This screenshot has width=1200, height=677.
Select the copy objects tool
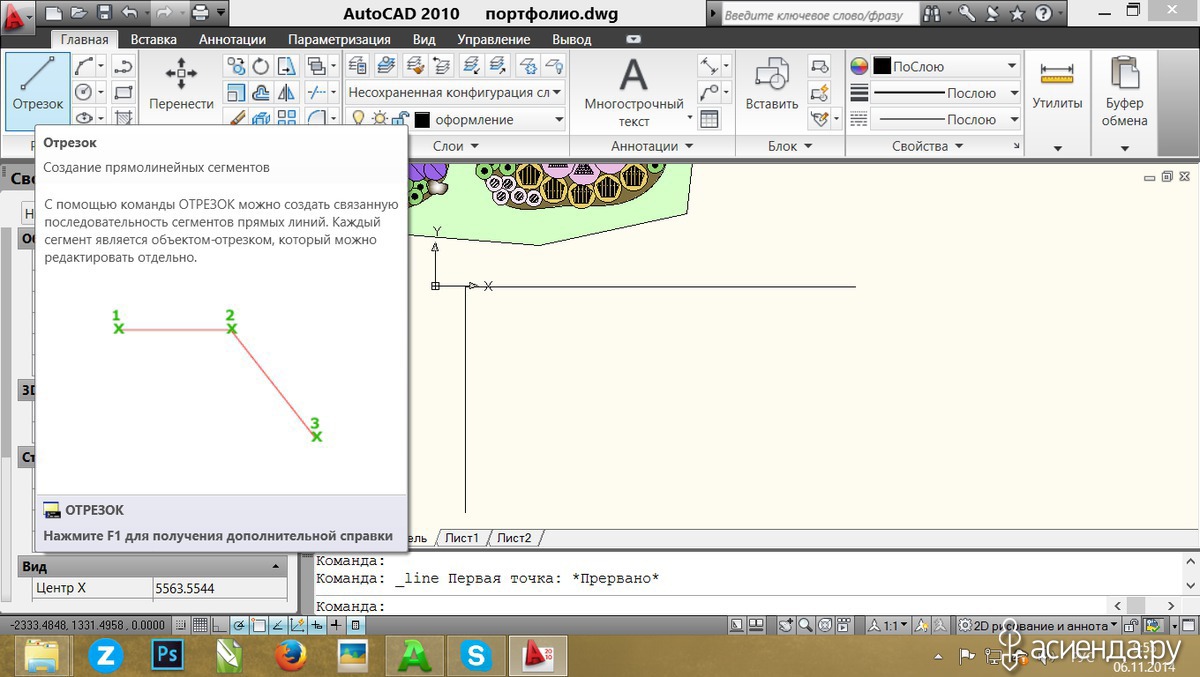[236, 66]
